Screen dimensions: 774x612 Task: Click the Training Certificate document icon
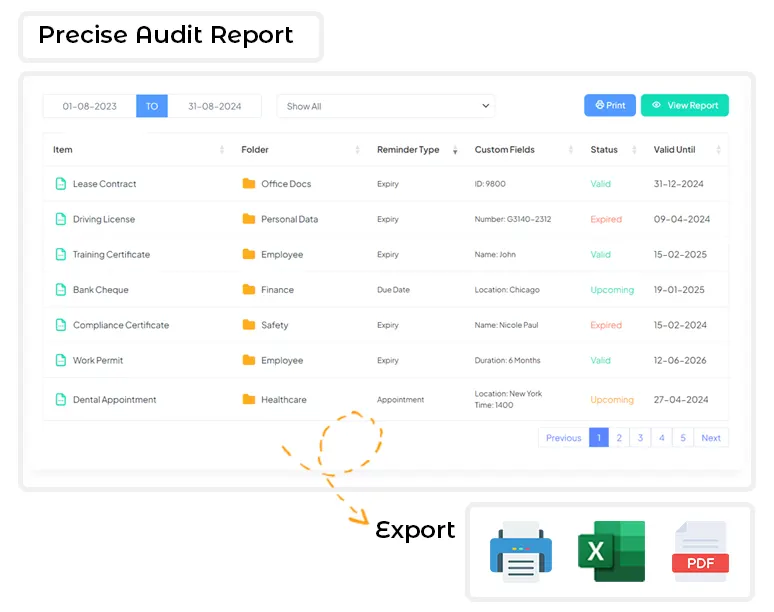pyautogui.click(x=61, y=255)
